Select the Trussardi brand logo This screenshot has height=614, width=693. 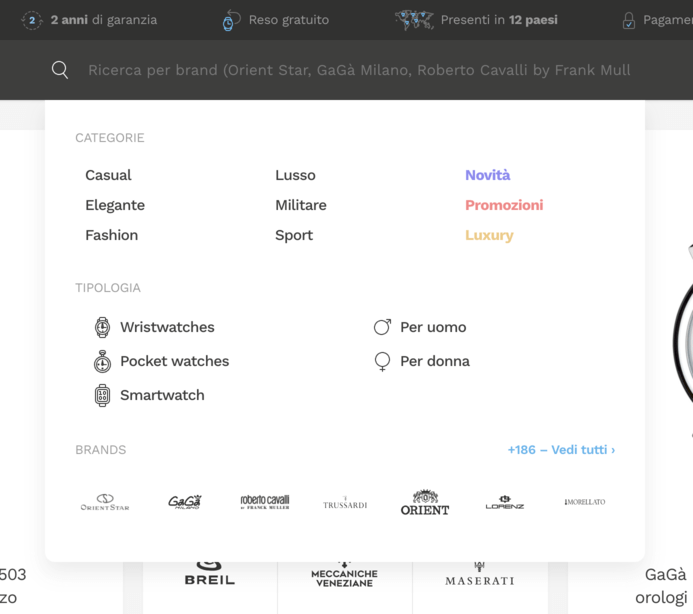(x=345, y=503)
